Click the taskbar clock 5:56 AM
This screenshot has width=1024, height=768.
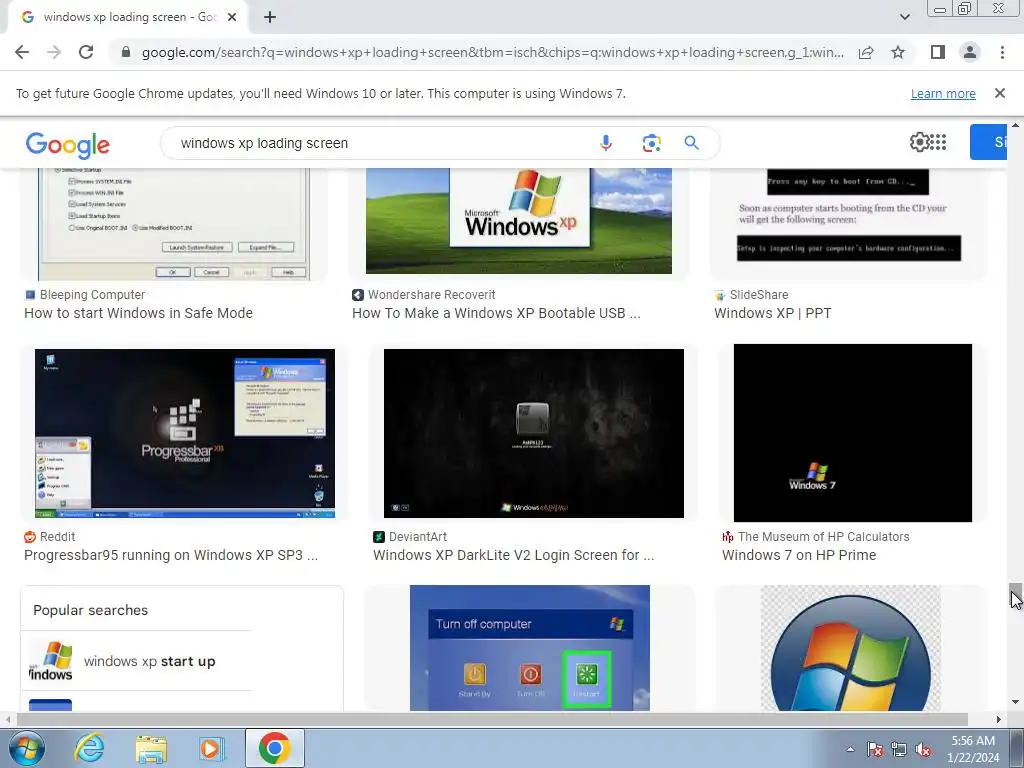coord(973,741)
